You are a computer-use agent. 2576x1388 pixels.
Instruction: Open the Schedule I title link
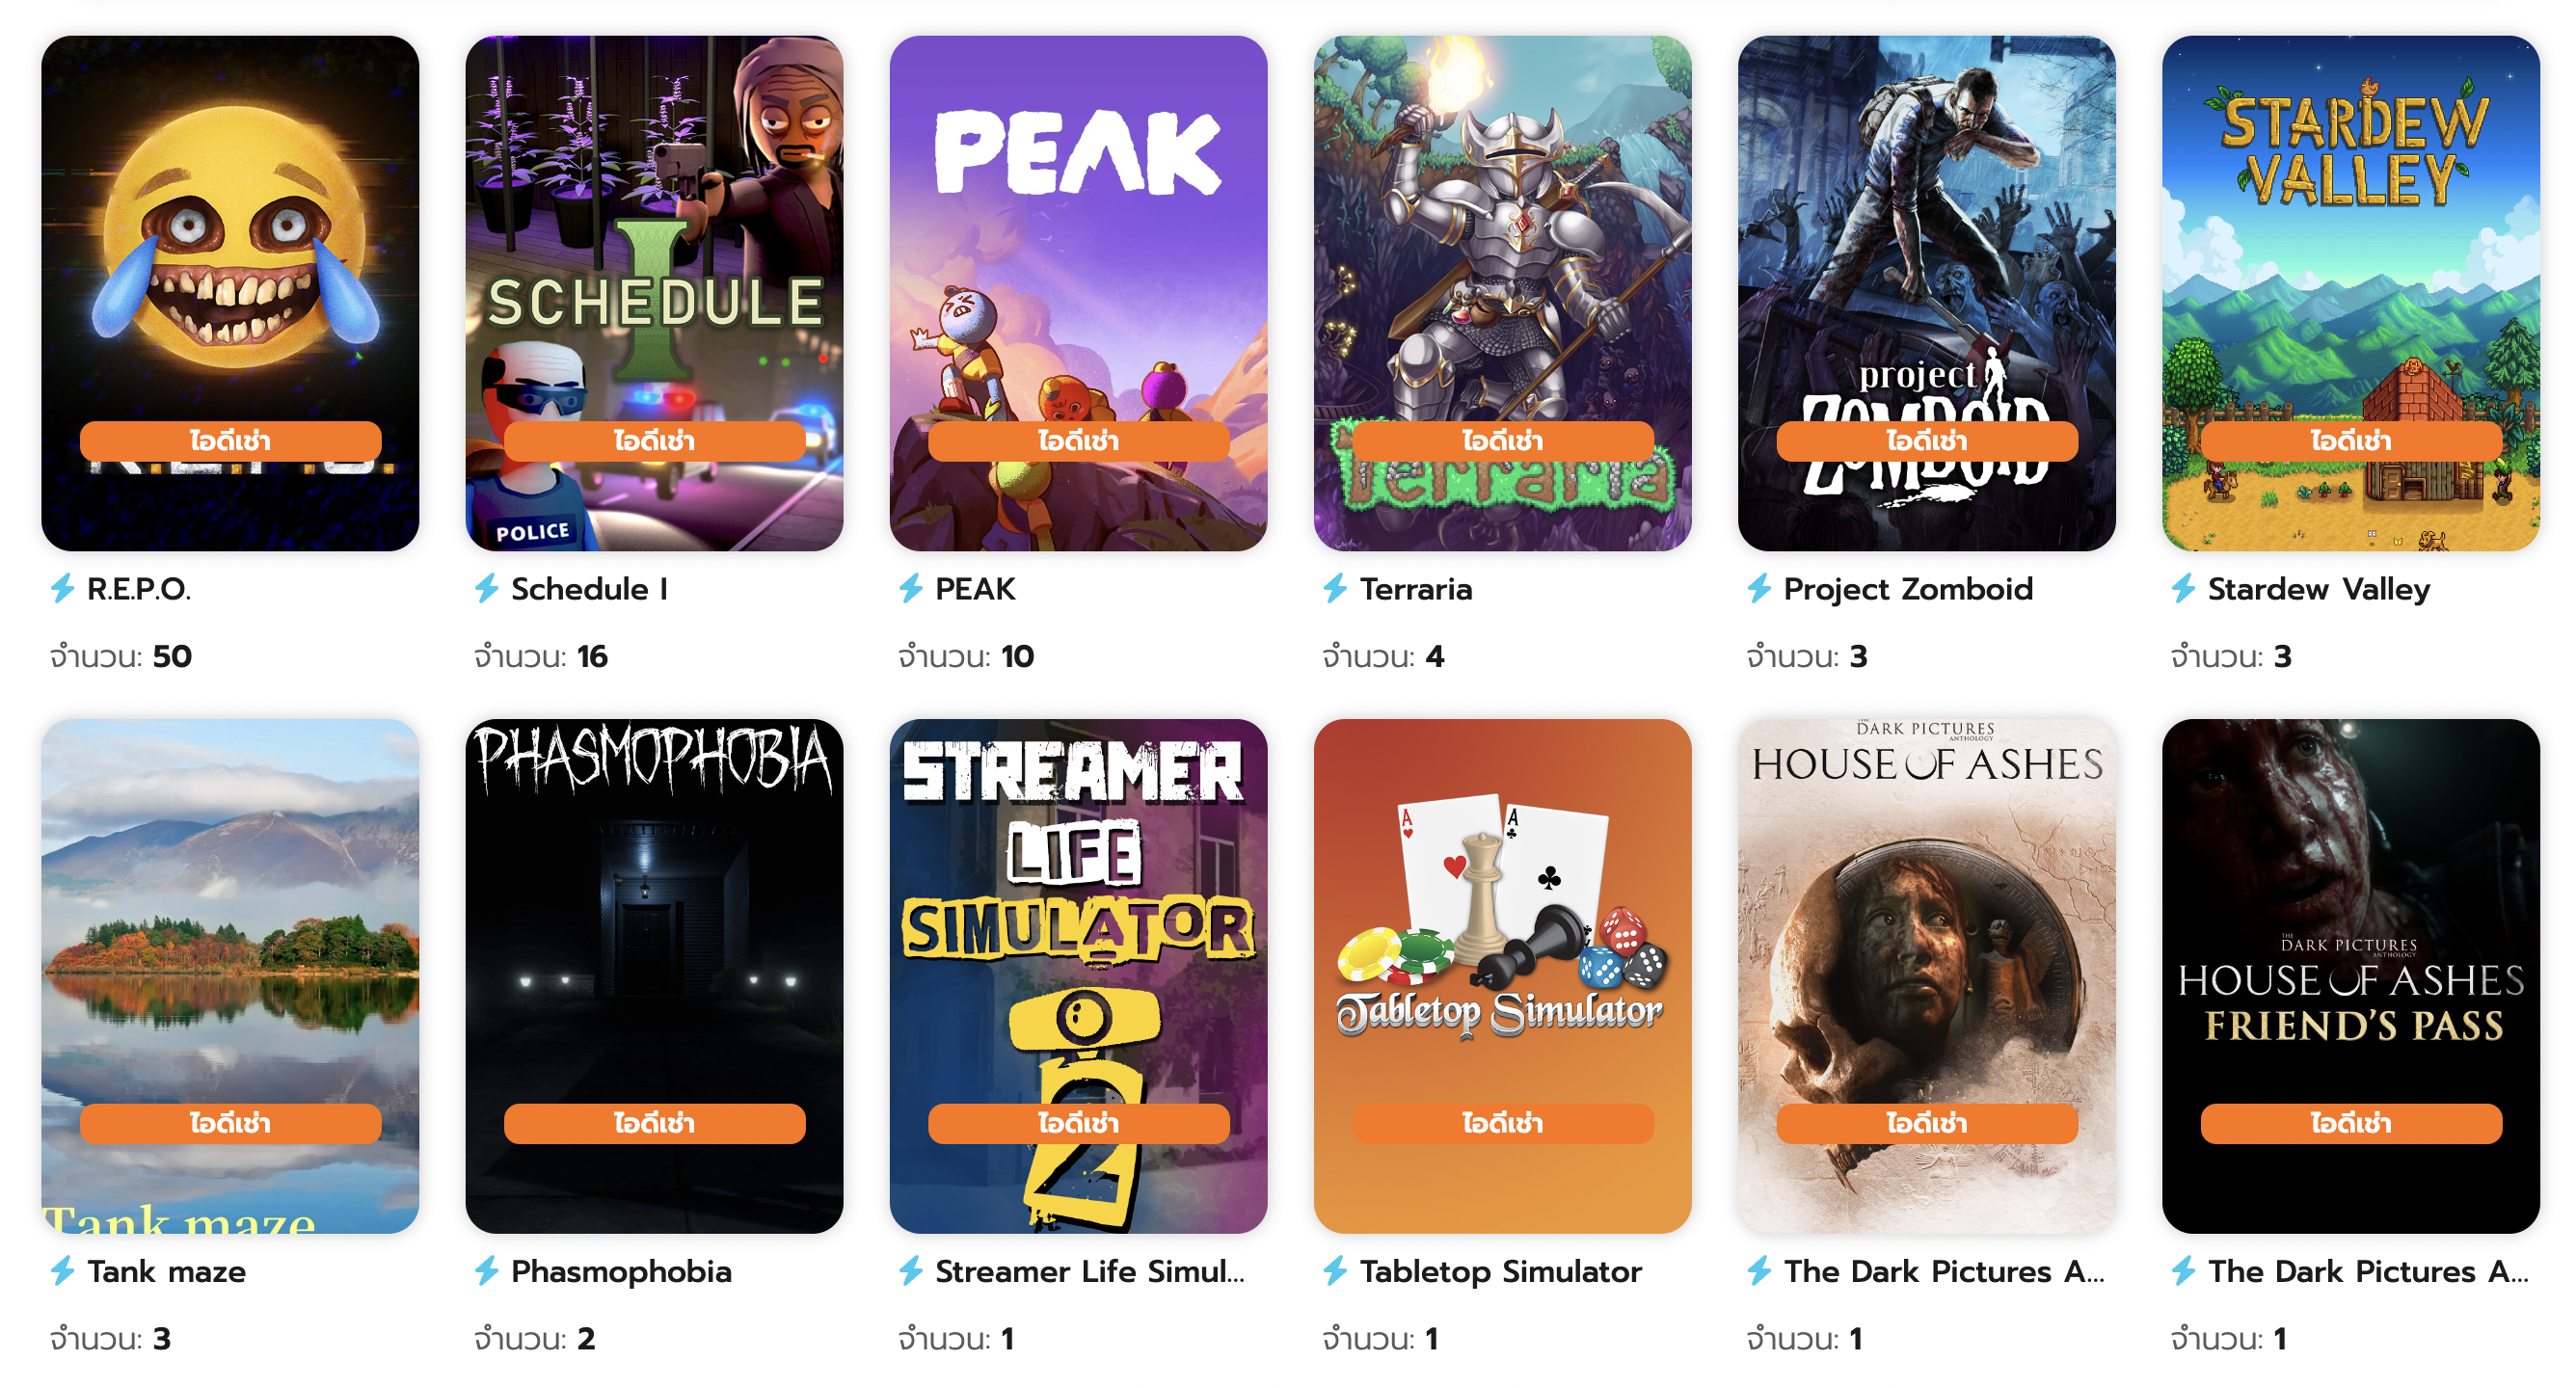click(589, 589)
